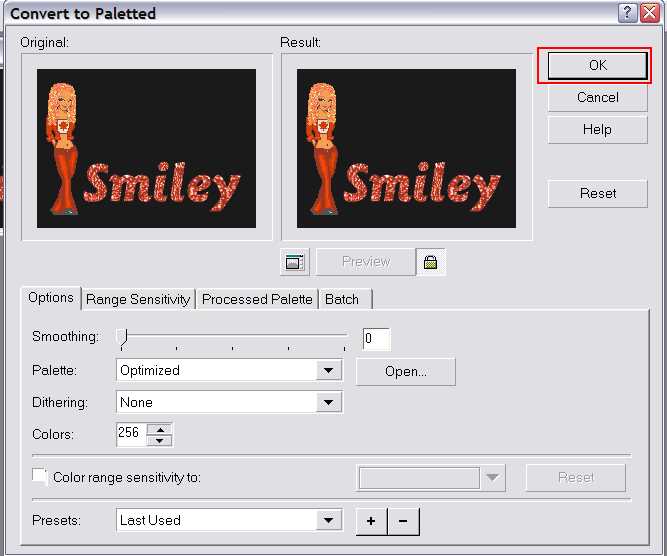Click the Smoothing value input field
This screenshot has width=667, height=556.
pos(376,339)
